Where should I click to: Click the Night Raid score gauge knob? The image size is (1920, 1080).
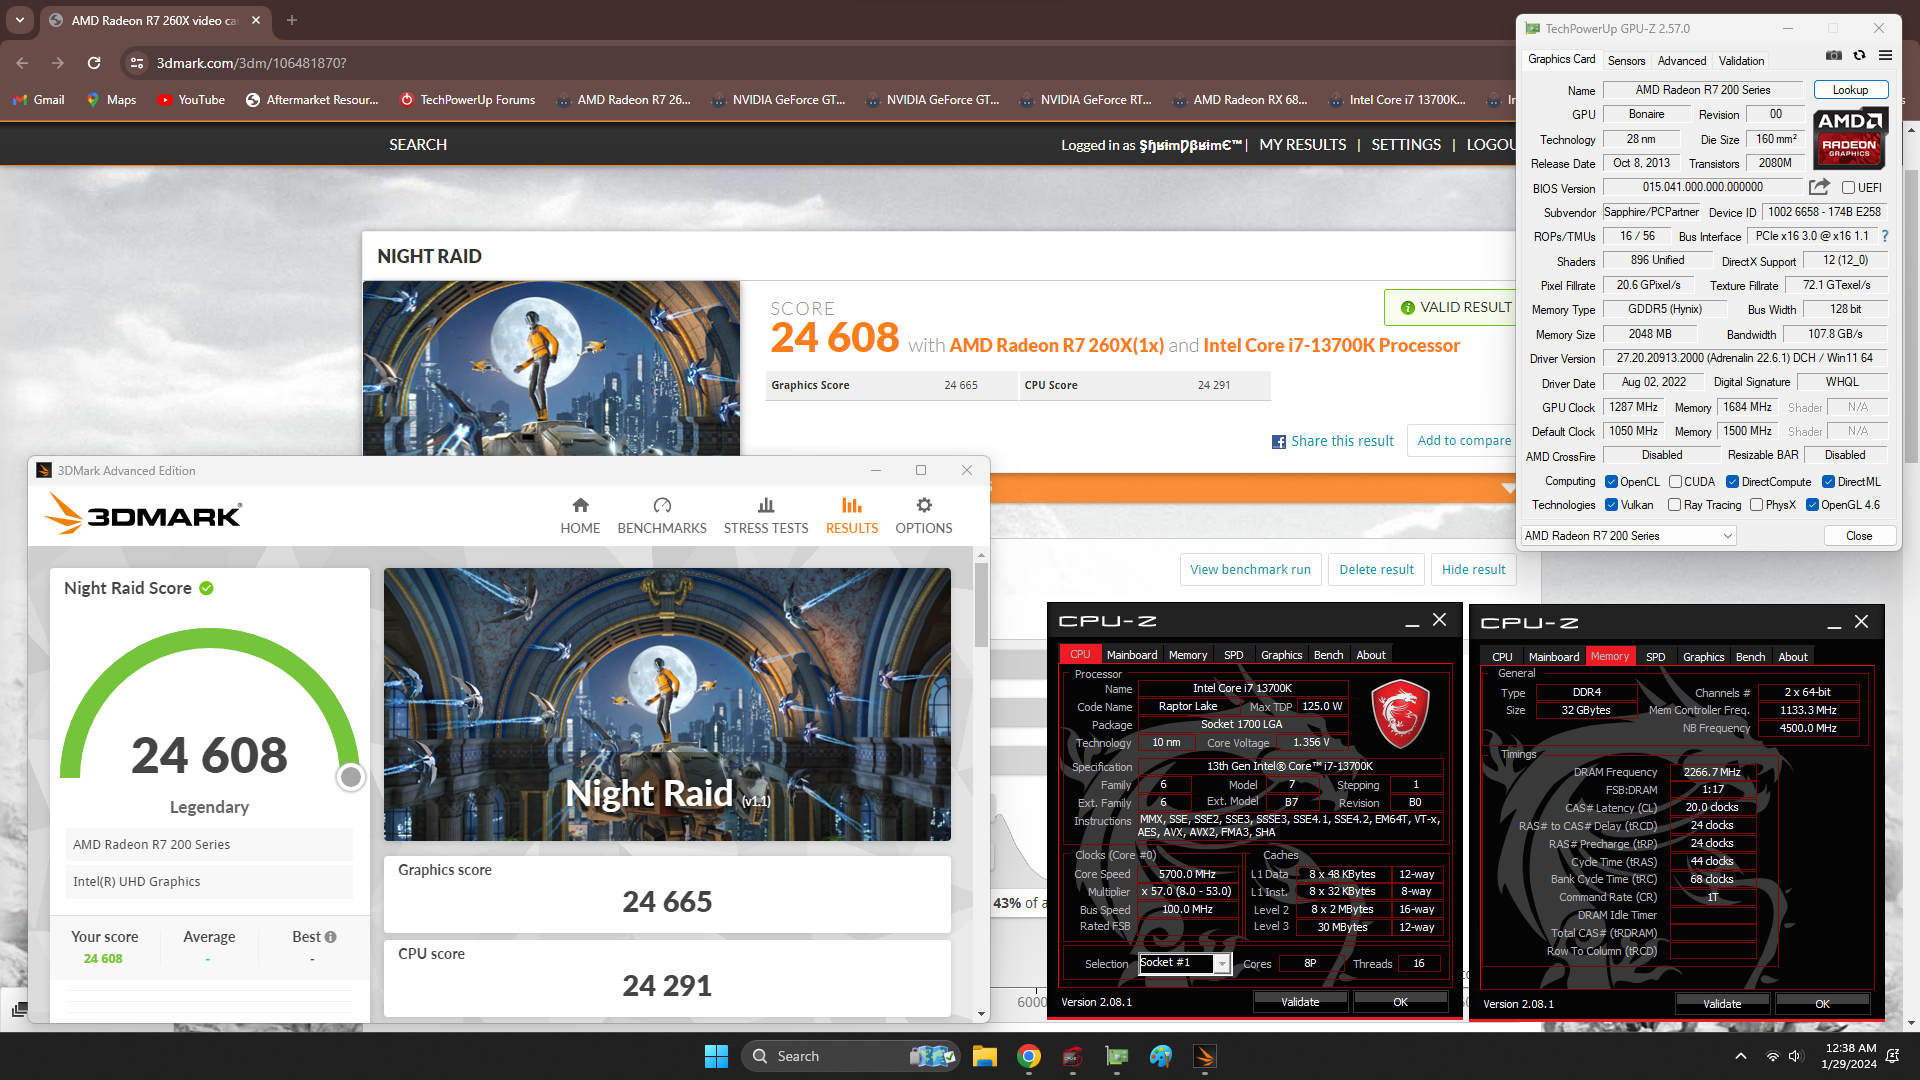tap(351, 777)
